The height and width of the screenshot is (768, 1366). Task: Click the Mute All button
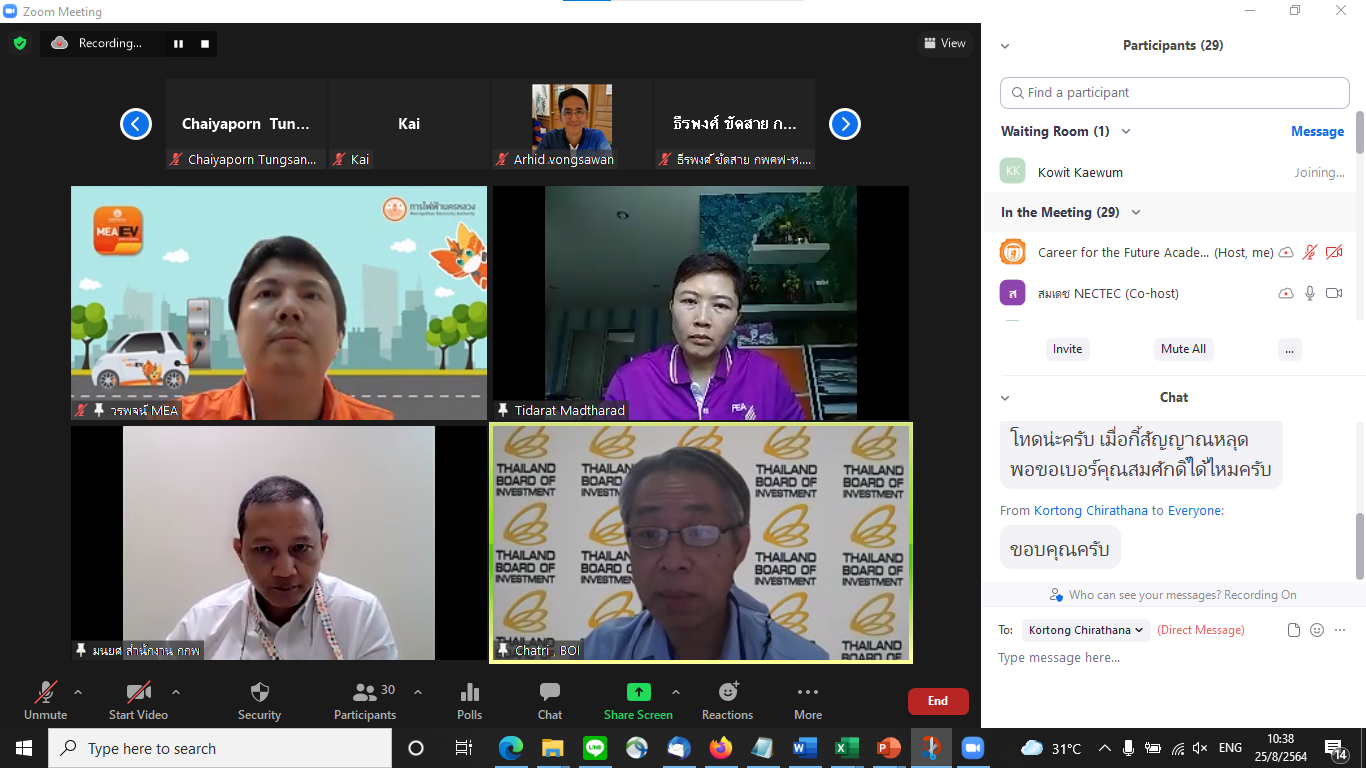tap(1183, 349)
